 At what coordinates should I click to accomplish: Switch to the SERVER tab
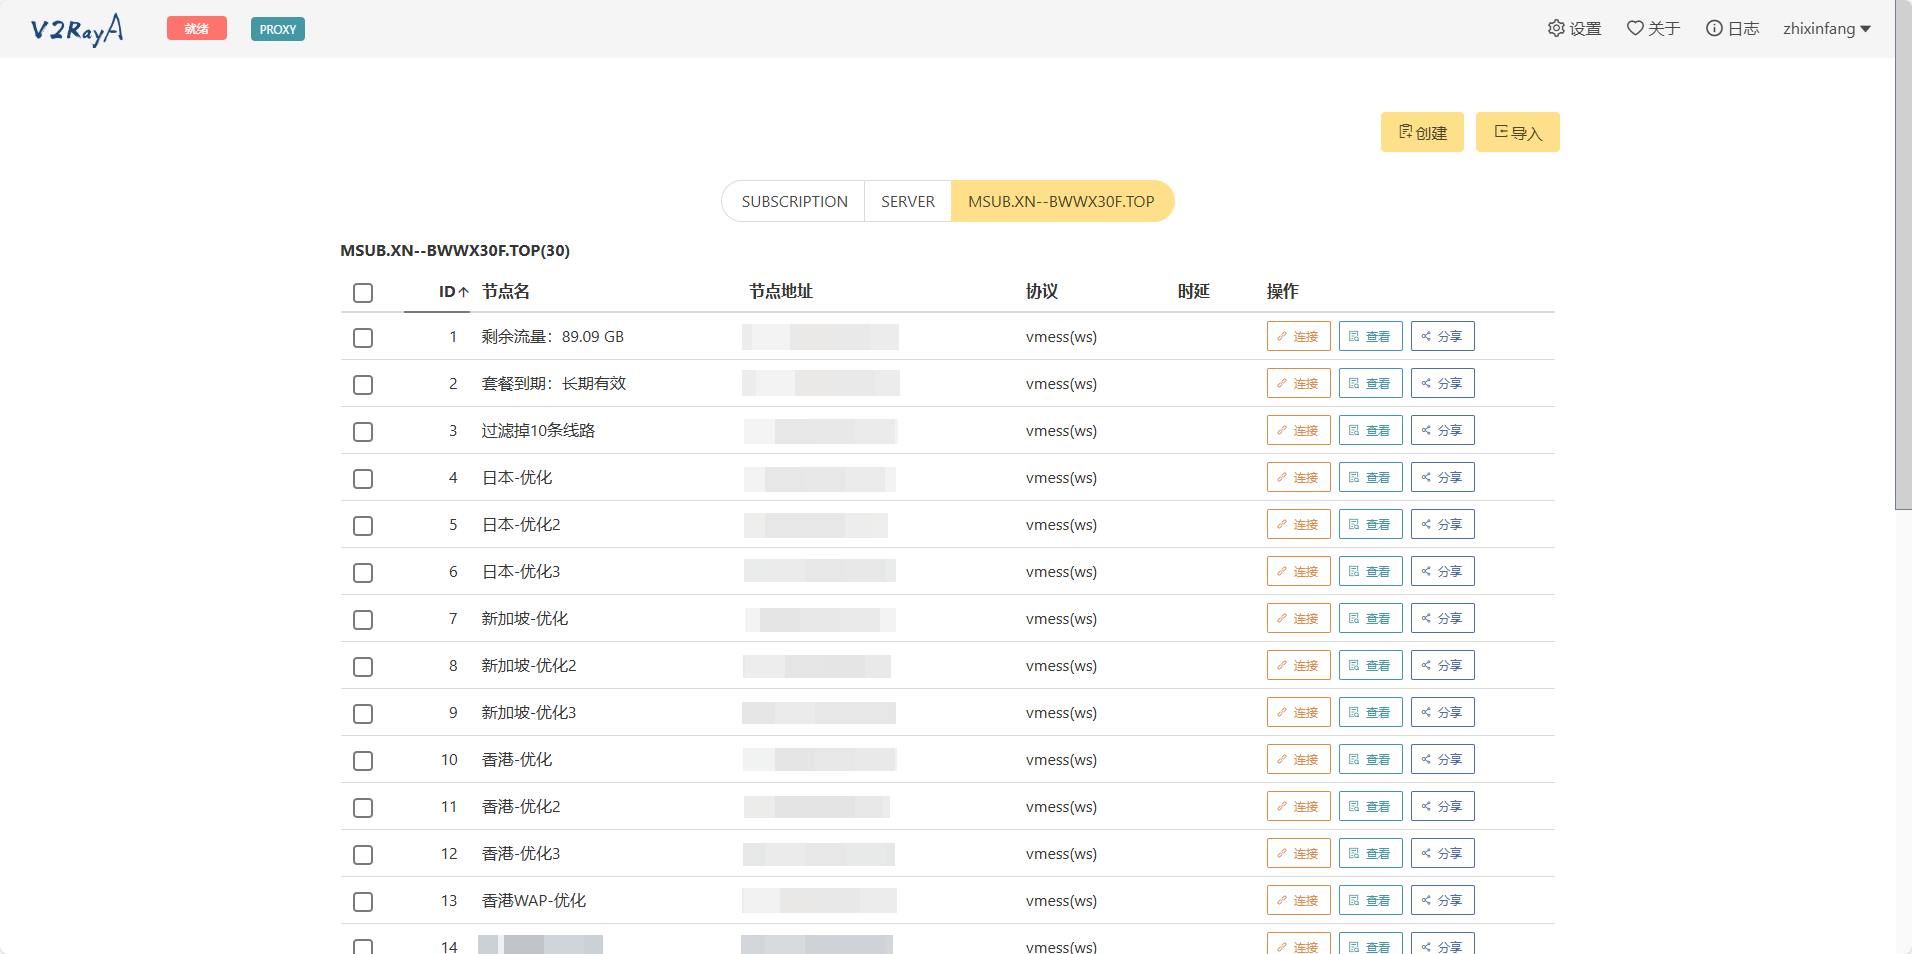(907, 201)
